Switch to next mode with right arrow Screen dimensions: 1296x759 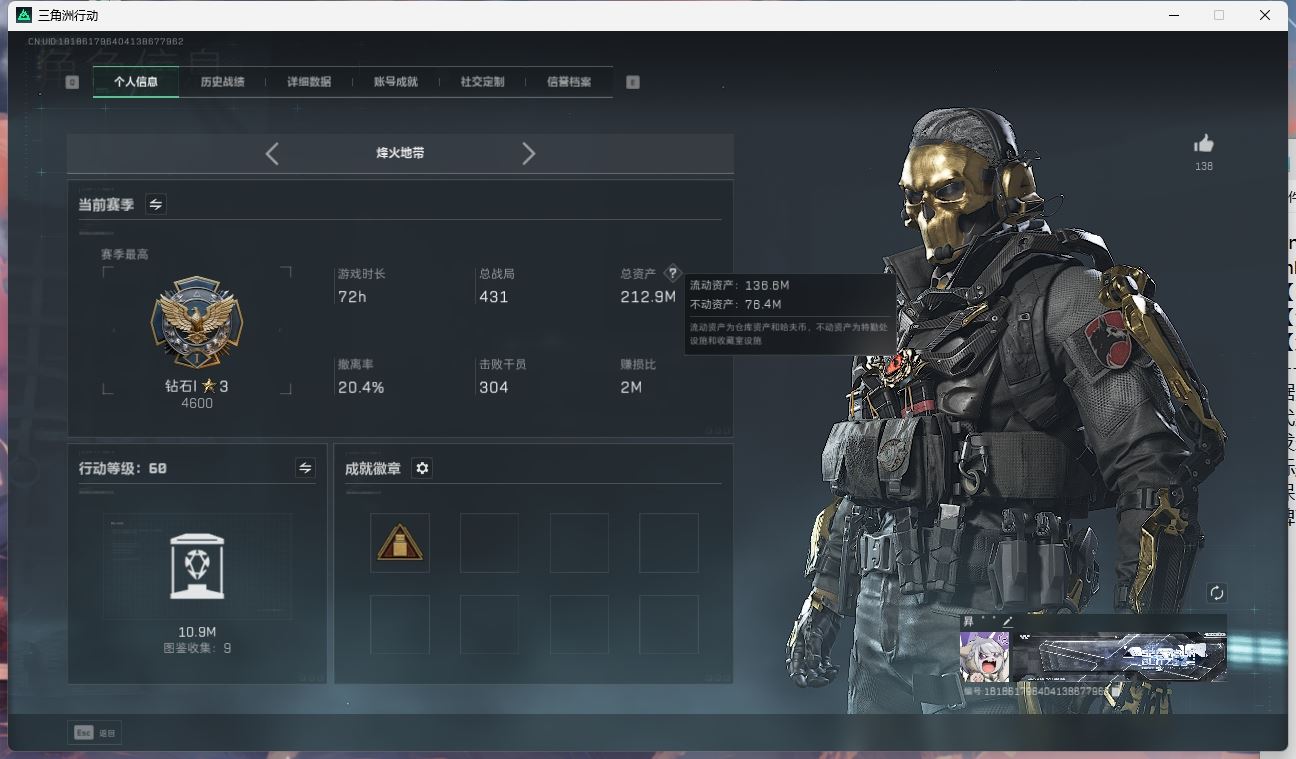click(x=528, y=153)
